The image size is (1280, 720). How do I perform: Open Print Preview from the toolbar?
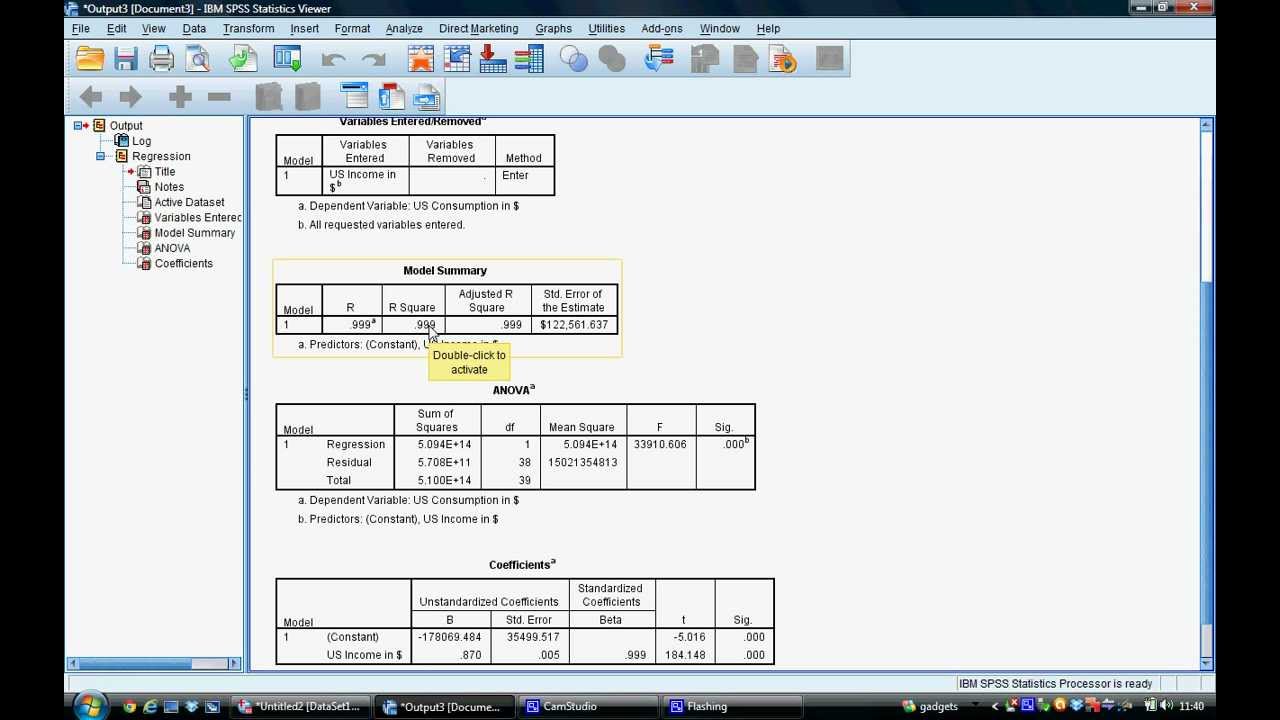(198, 60)
